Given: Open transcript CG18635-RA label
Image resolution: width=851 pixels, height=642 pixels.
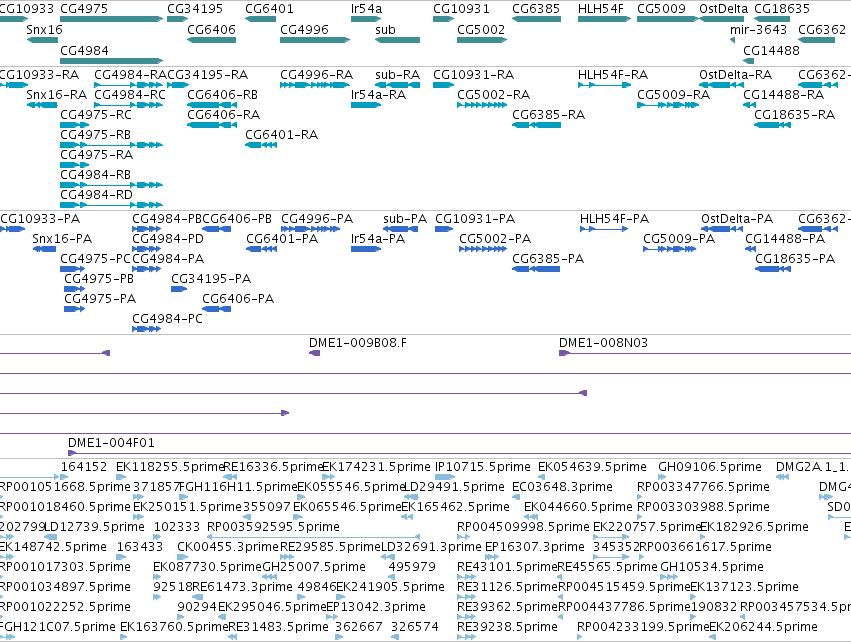Looking at the screenshot, I should coord(795,115).
